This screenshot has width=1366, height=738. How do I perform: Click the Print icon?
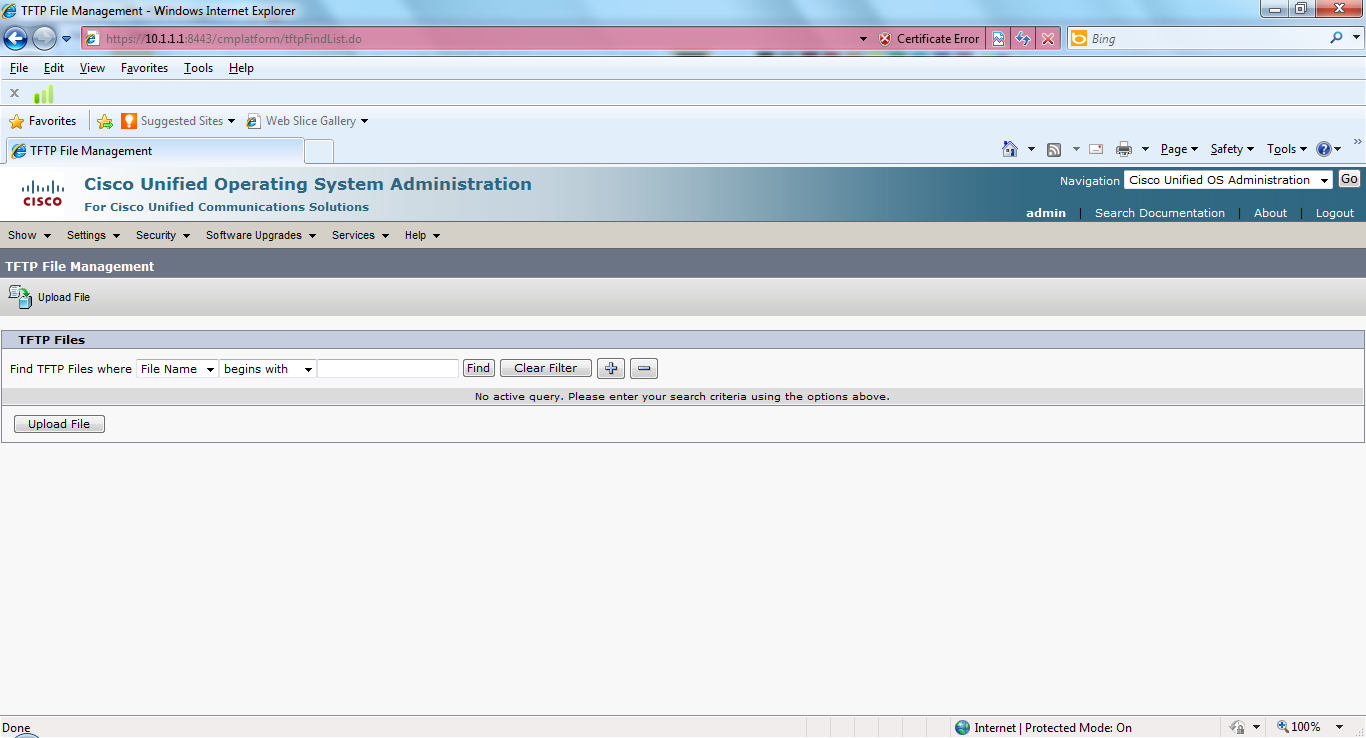pyautogui.click(x=1124, y=149)
